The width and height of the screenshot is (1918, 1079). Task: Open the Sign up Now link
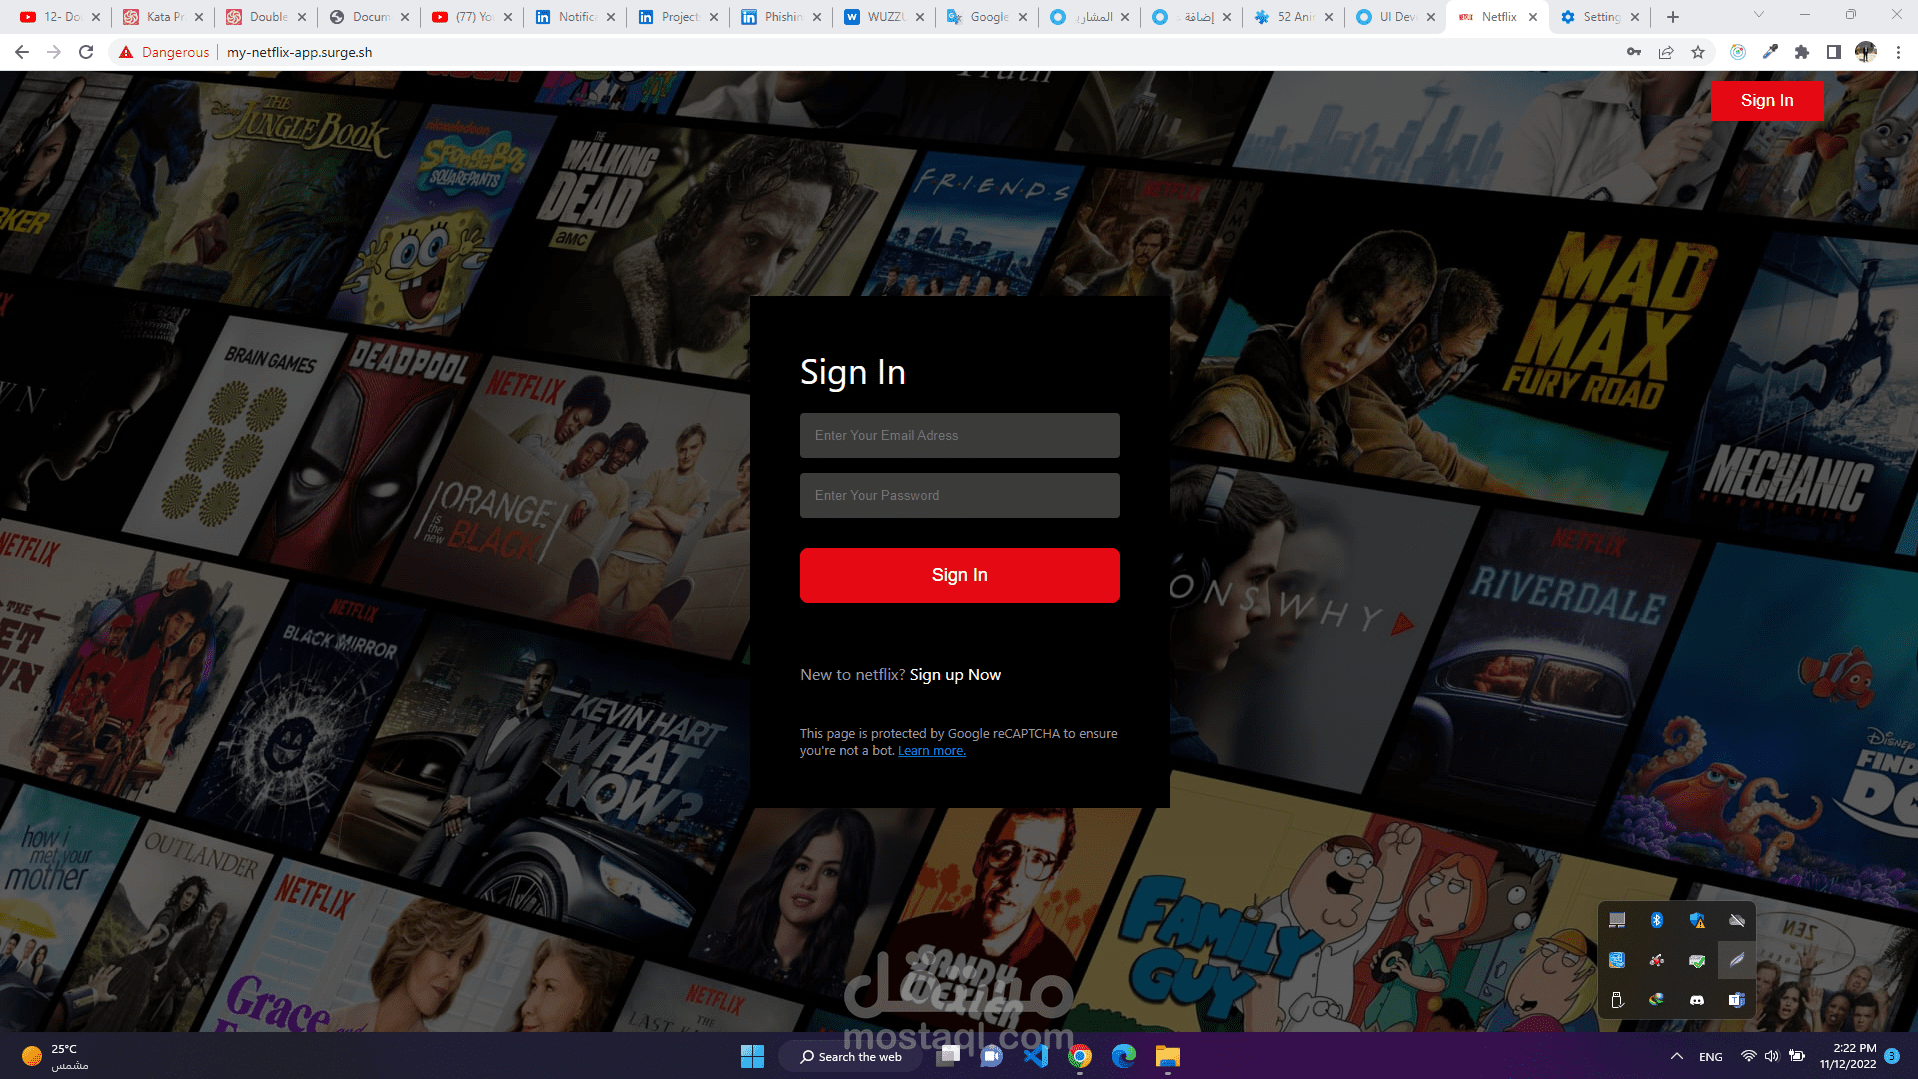tap(955, 675)
